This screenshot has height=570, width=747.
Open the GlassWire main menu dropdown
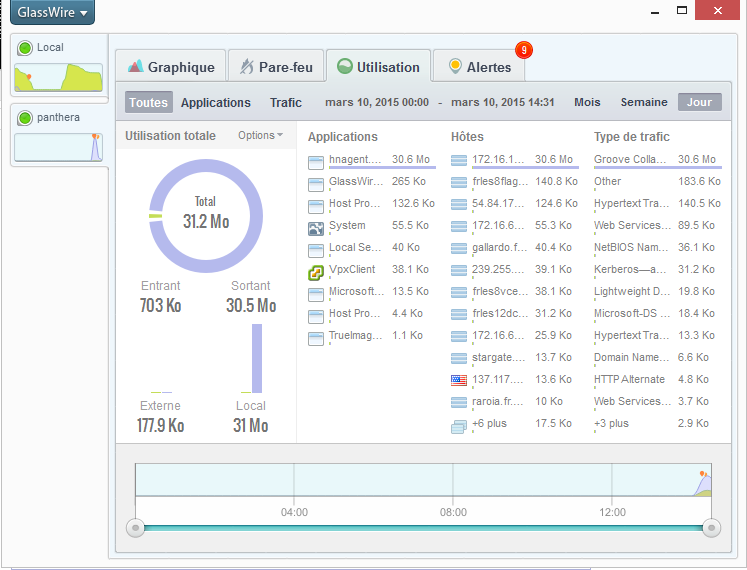tap(52, 12)
